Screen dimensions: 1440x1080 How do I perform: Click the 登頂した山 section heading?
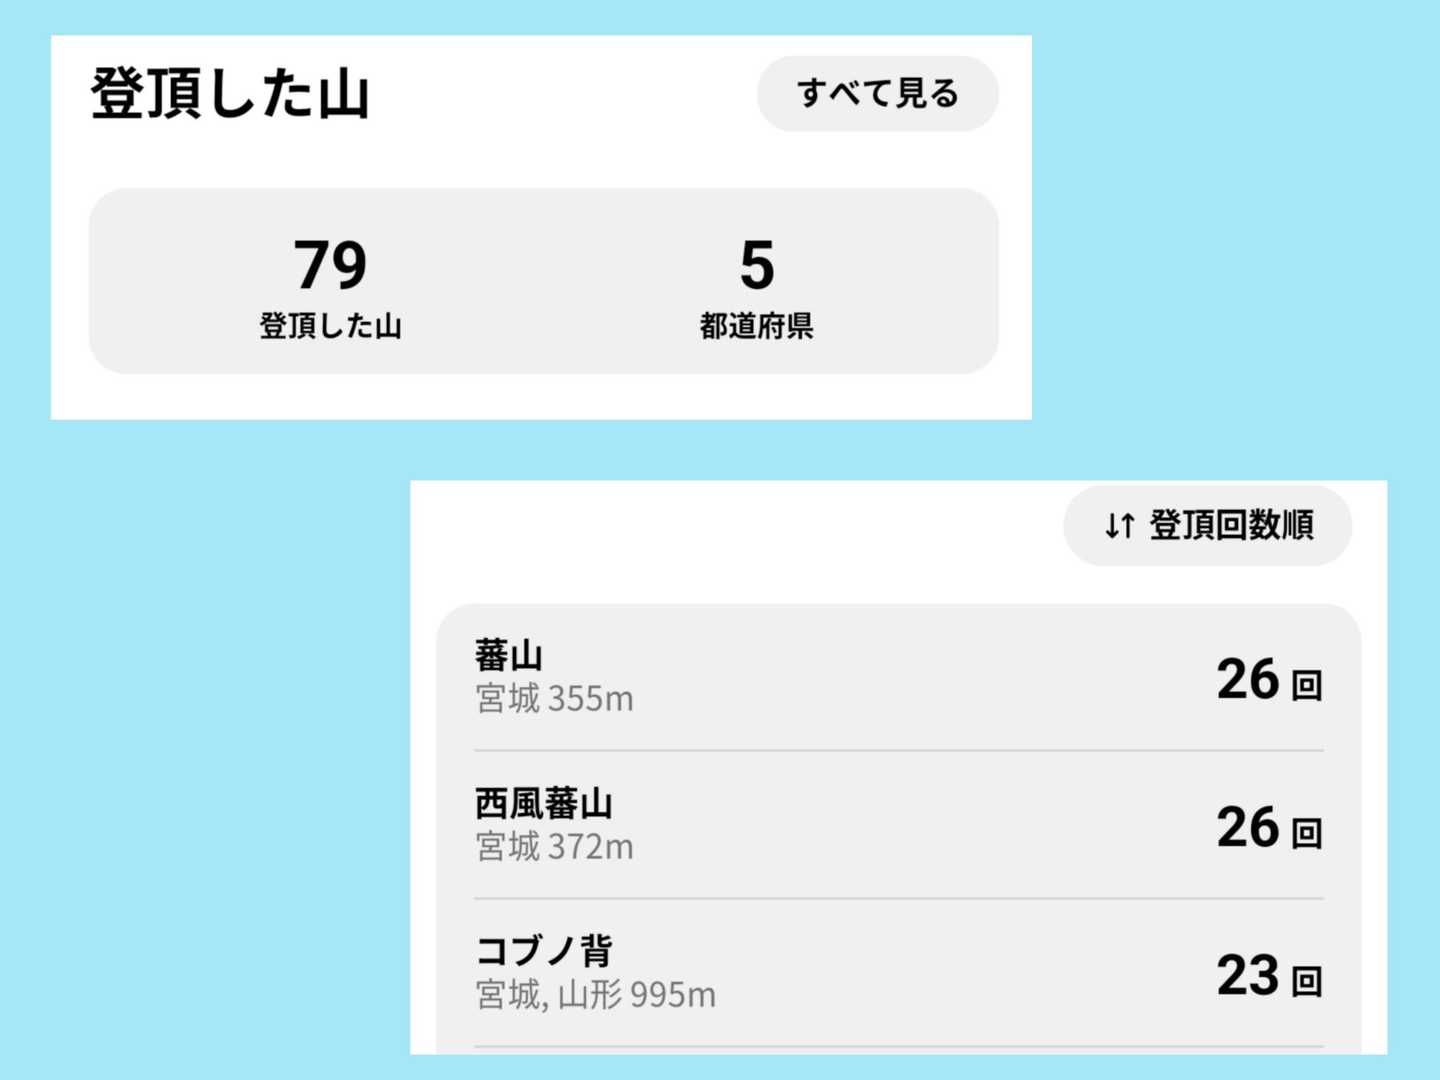click(230, 94)
